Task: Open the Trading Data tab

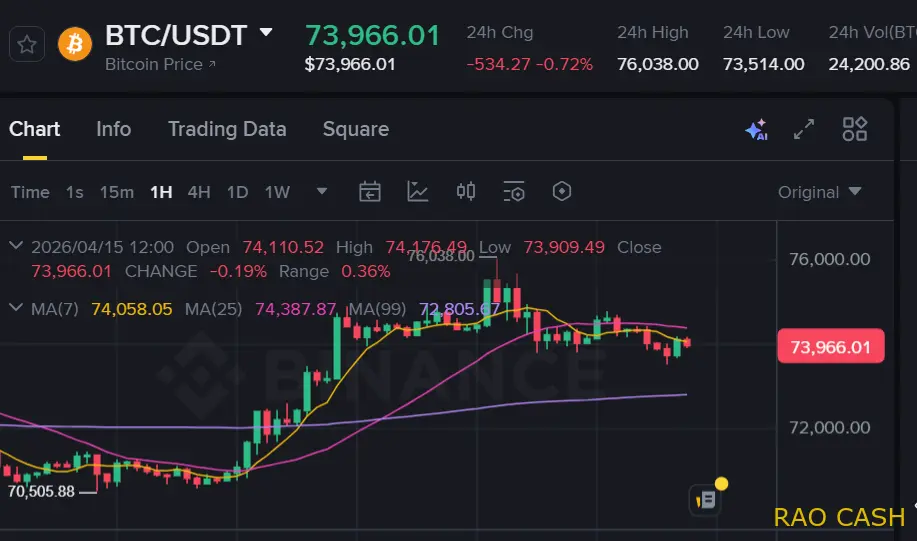Action: (227, 129)
